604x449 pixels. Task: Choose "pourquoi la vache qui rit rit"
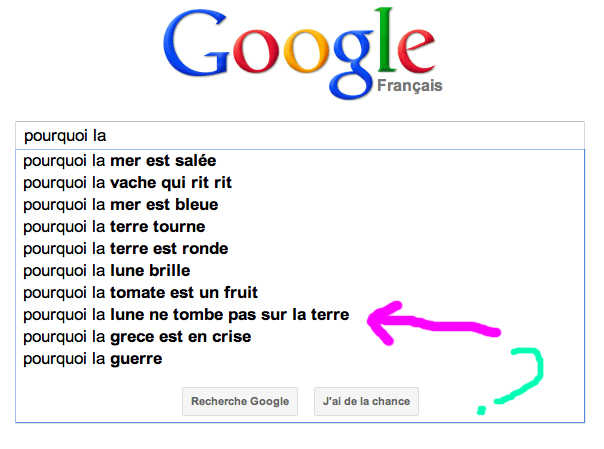pyautogui.click(x=128, y=183)
